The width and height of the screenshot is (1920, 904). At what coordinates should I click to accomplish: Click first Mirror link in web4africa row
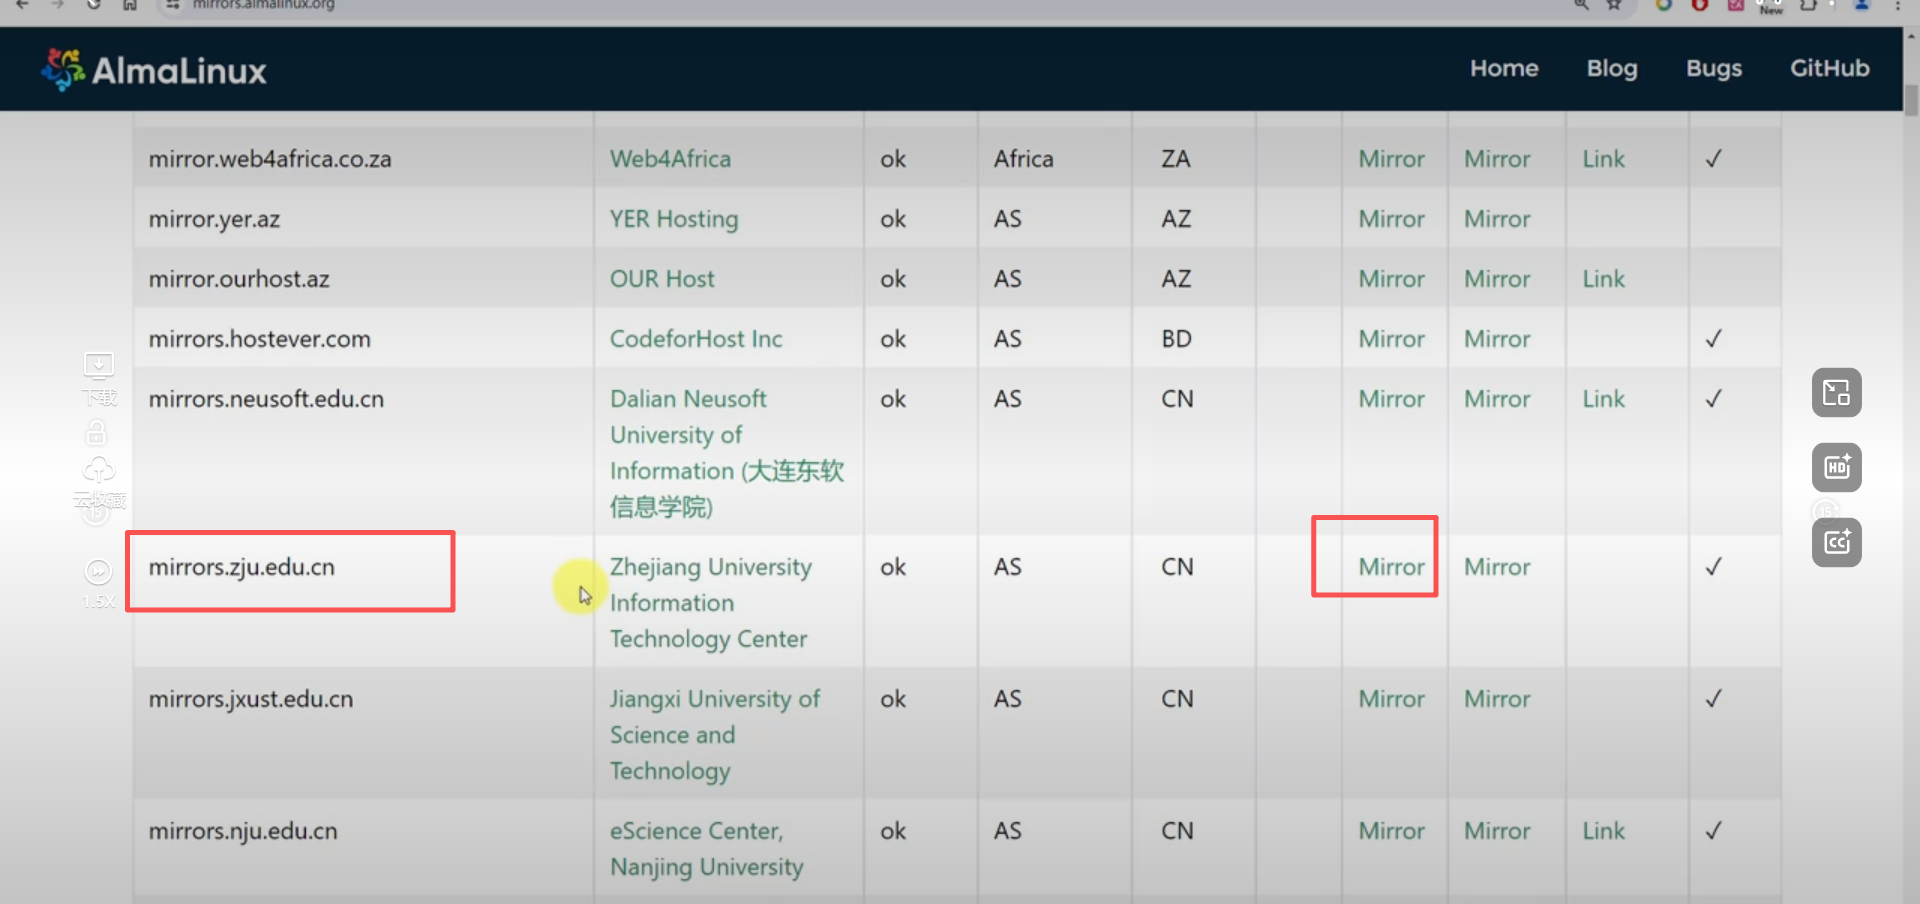1391,159
